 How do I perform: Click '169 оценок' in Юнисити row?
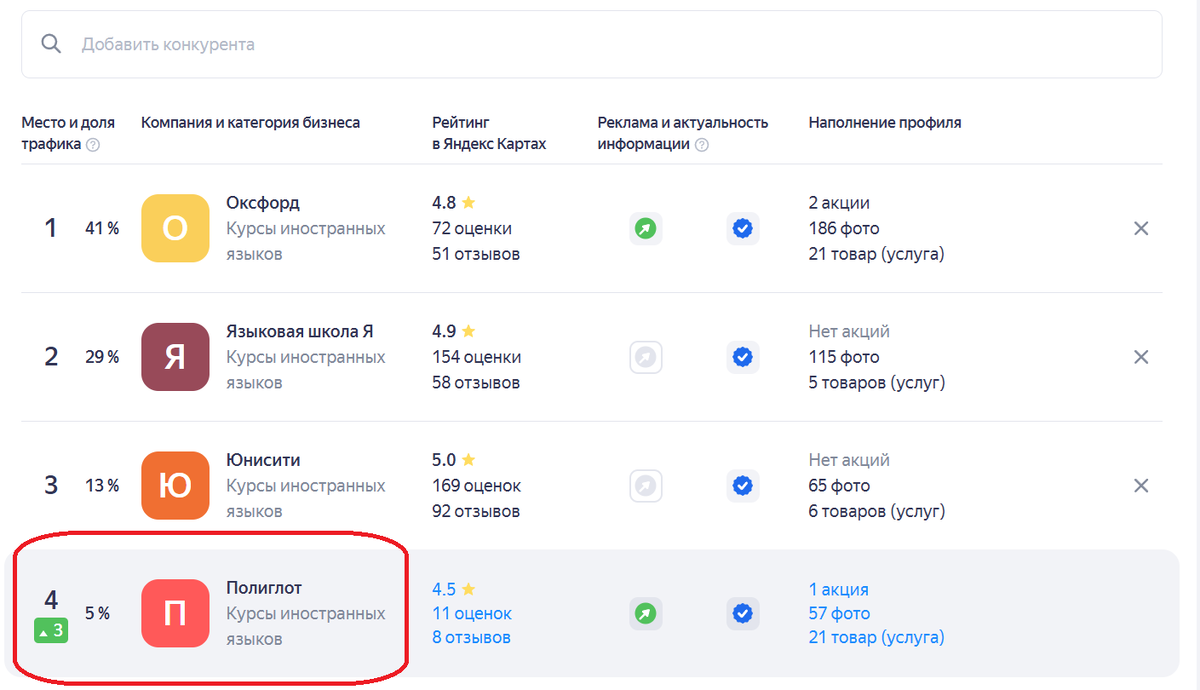[x=476, y=486]
